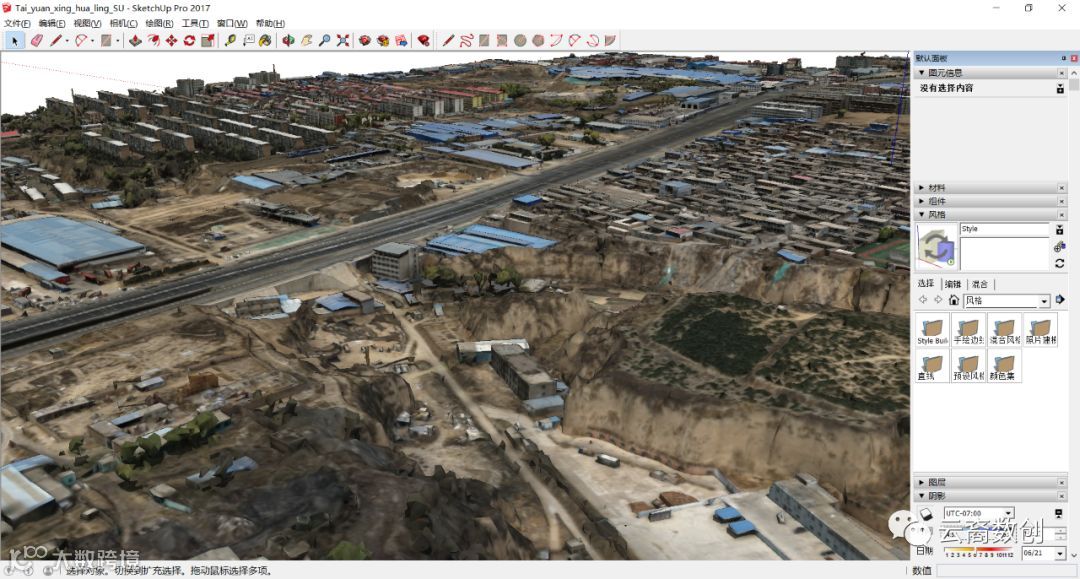Pick the pink Eraser tool

click(x=37, y=41)
